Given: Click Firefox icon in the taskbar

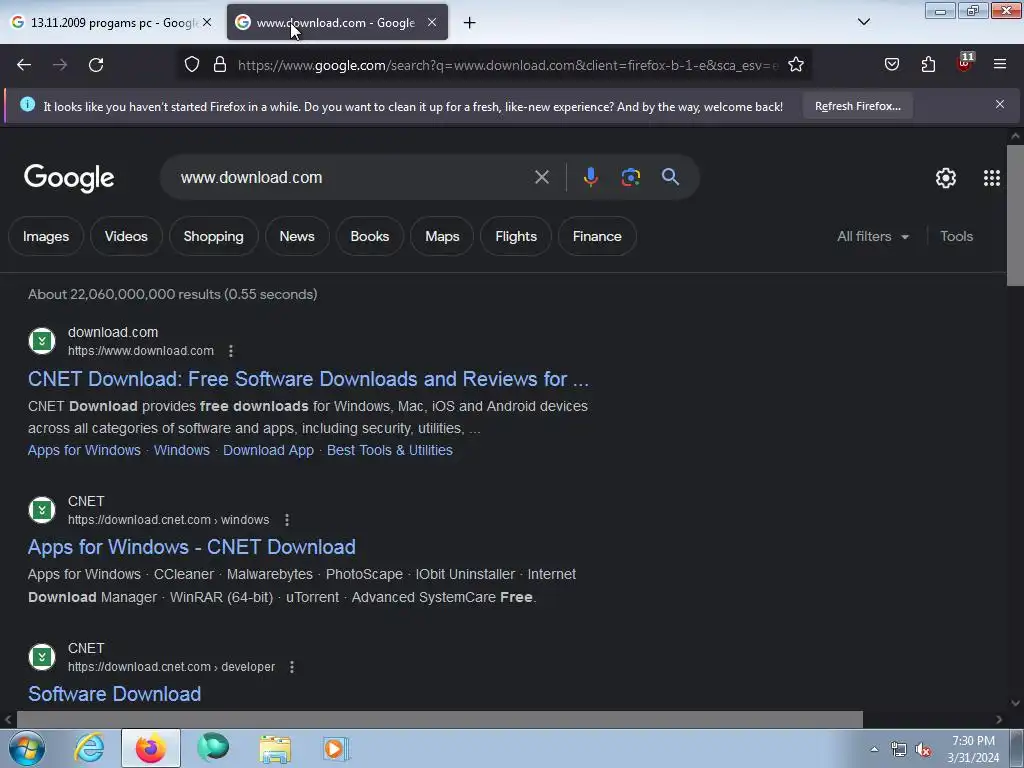Looking at the screenshot, I should tap(150, 748).
